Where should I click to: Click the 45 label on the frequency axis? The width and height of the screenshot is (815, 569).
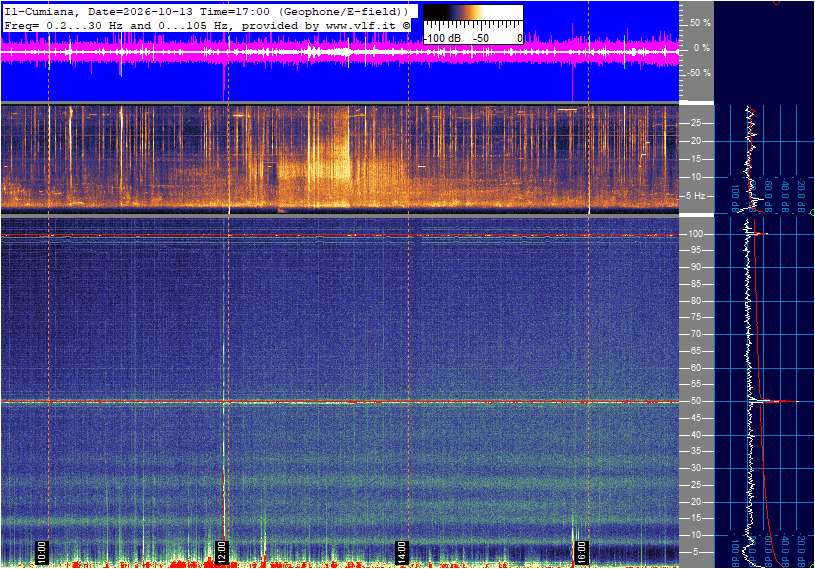pos(695,418)
